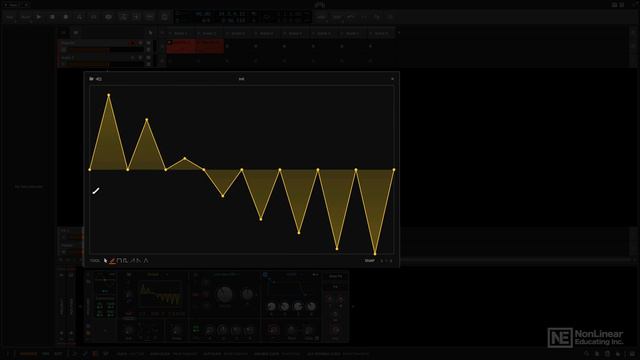Click the Record button in transport bar
The width and height of the screenshot is (640, 360).
click(x=66, y=17)
